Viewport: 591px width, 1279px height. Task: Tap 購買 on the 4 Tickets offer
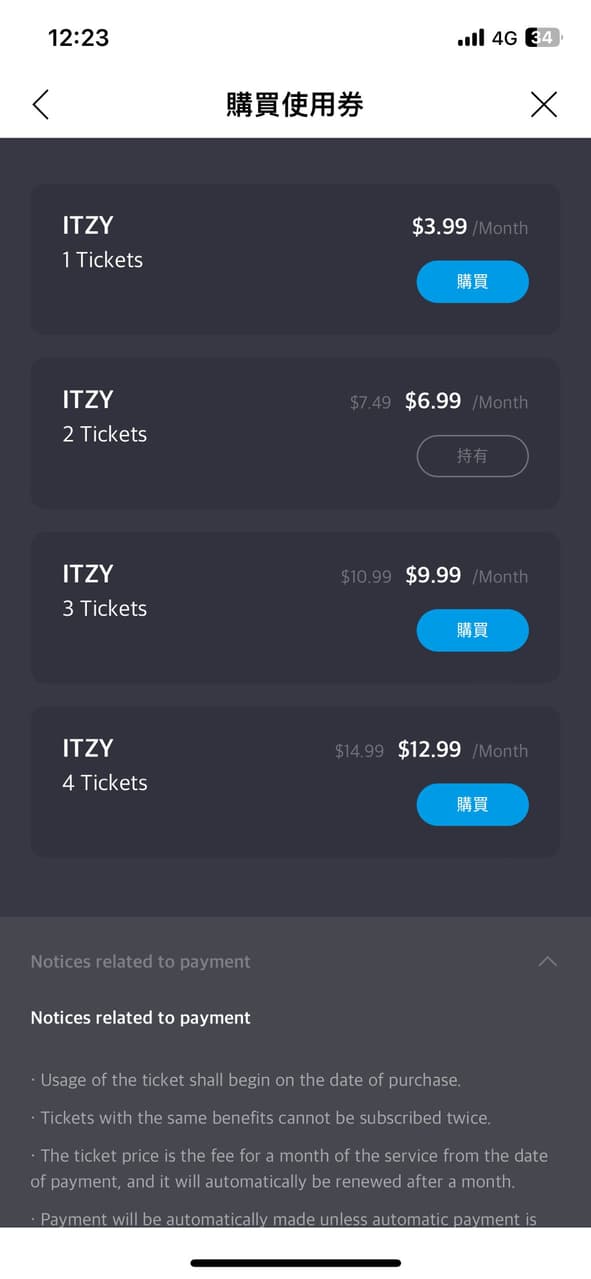(472, 804)
